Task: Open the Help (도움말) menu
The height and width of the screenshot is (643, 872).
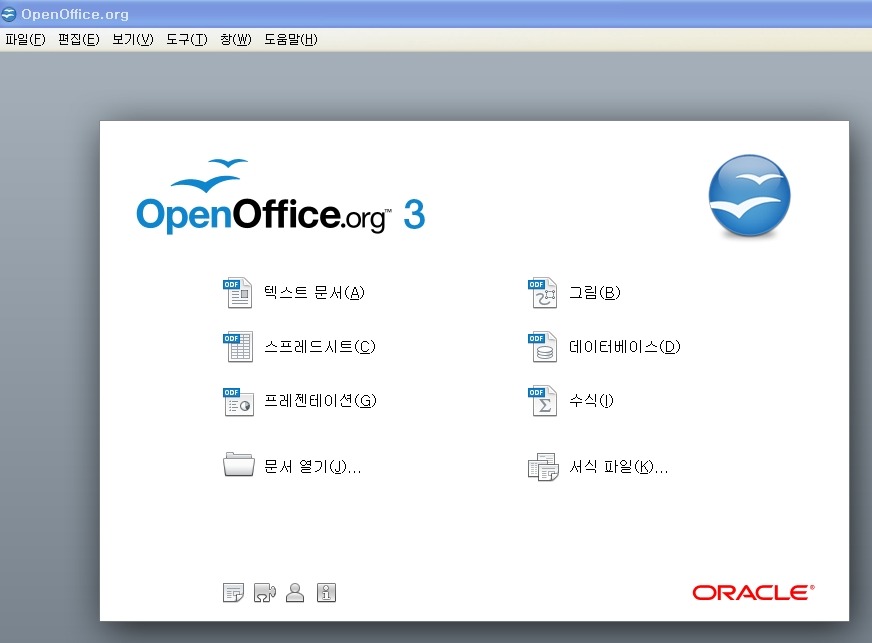Action: 290,40
